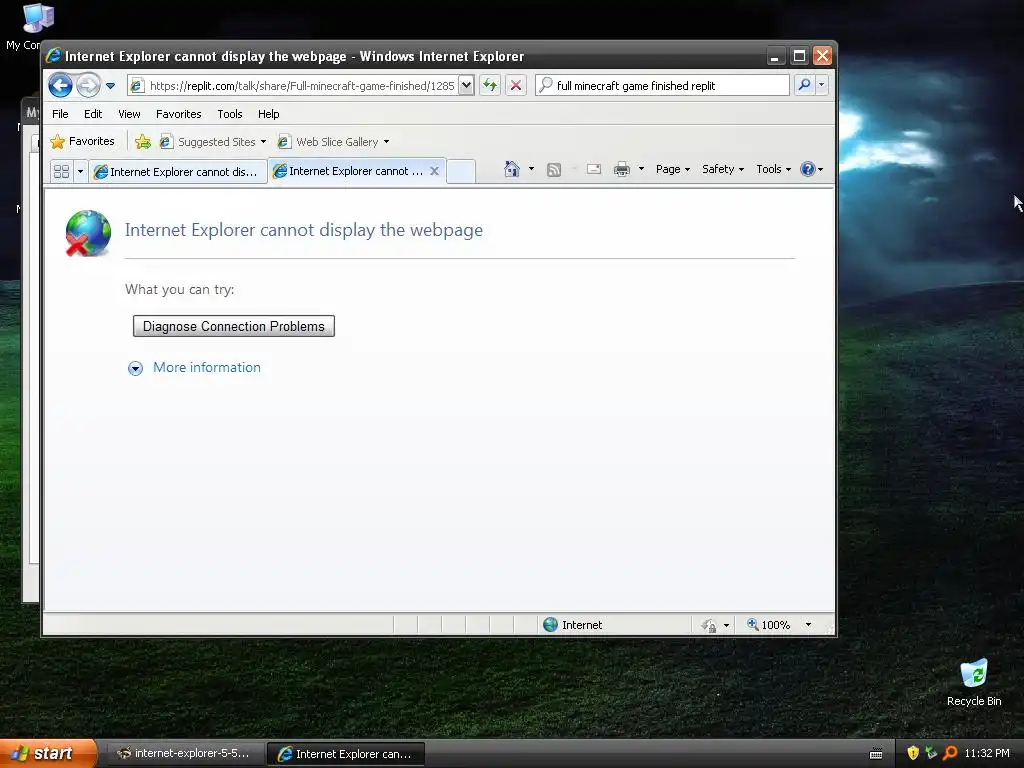Click the Forward arrow navigation button
The height and width of the screenshot is (768, 1024).
(x=88, y=86)
